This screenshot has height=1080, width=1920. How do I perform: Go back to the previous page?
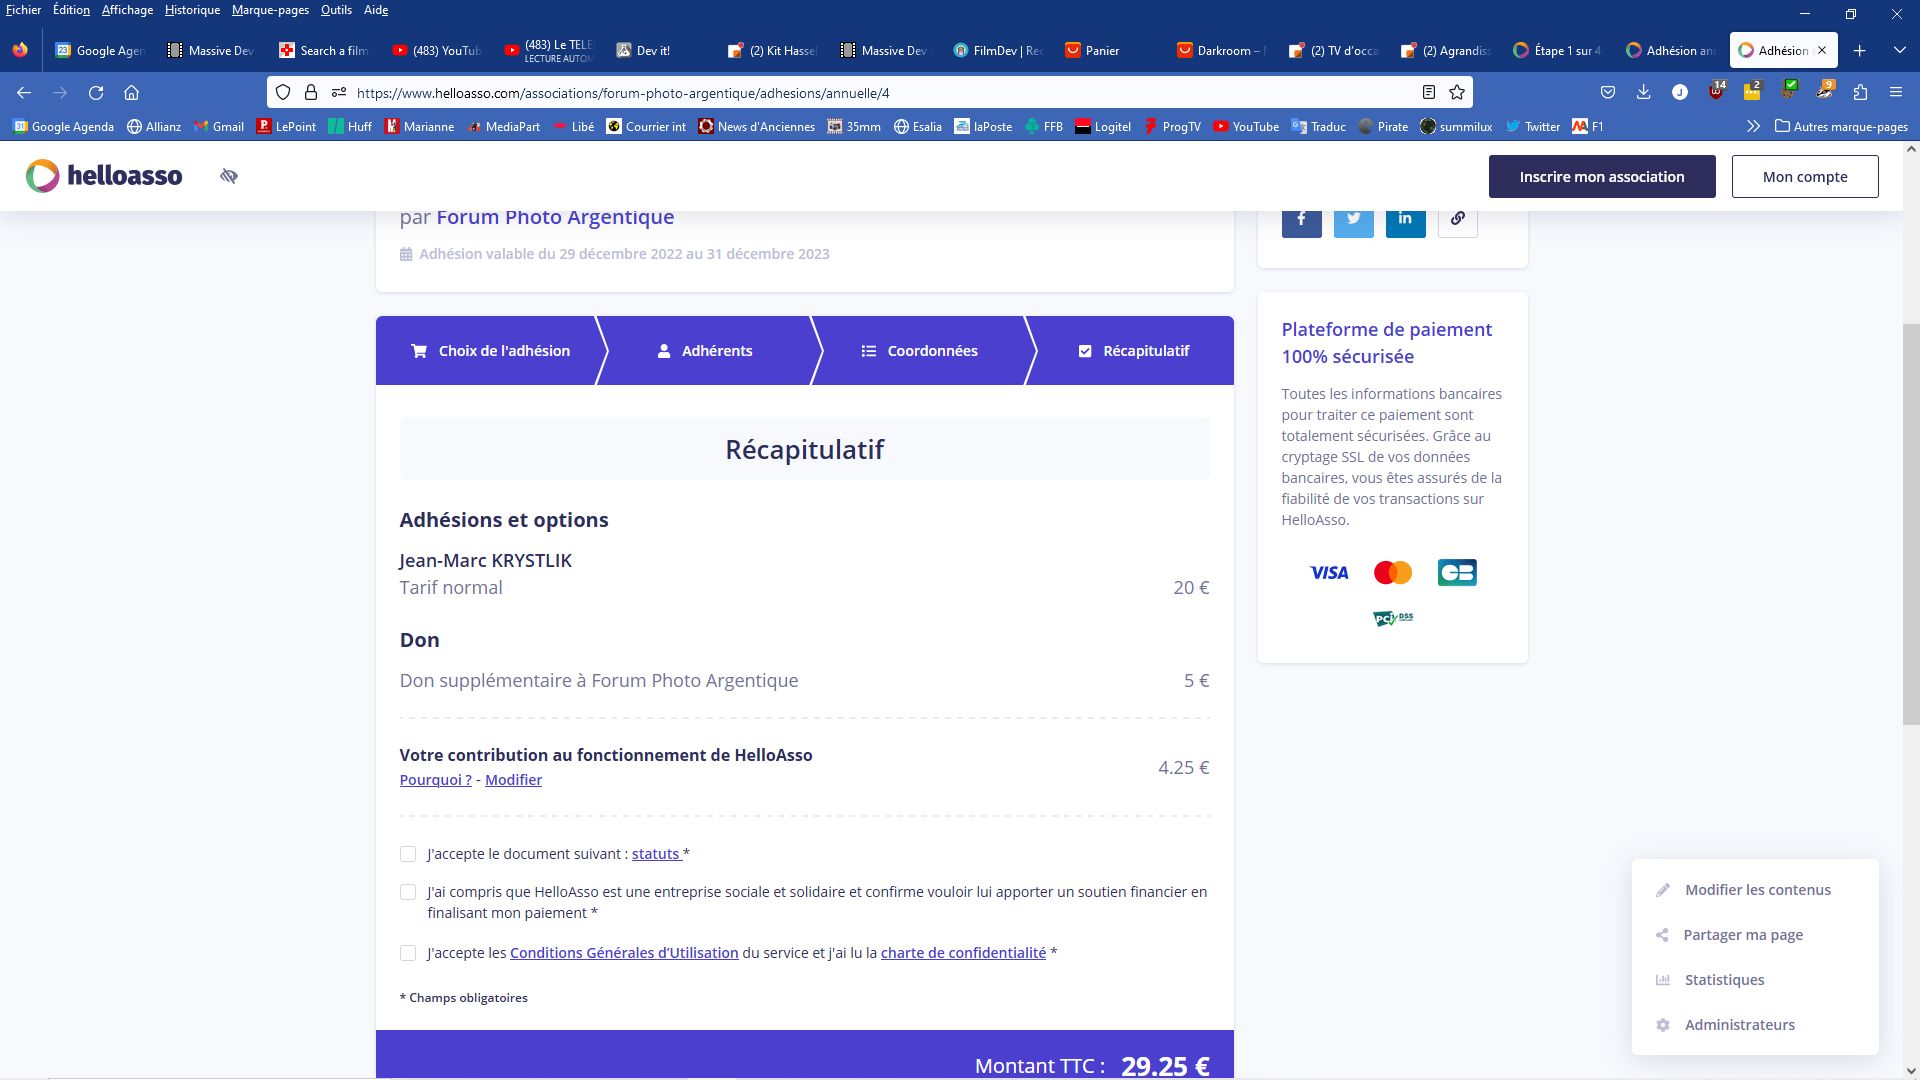[x=24, y=92]
